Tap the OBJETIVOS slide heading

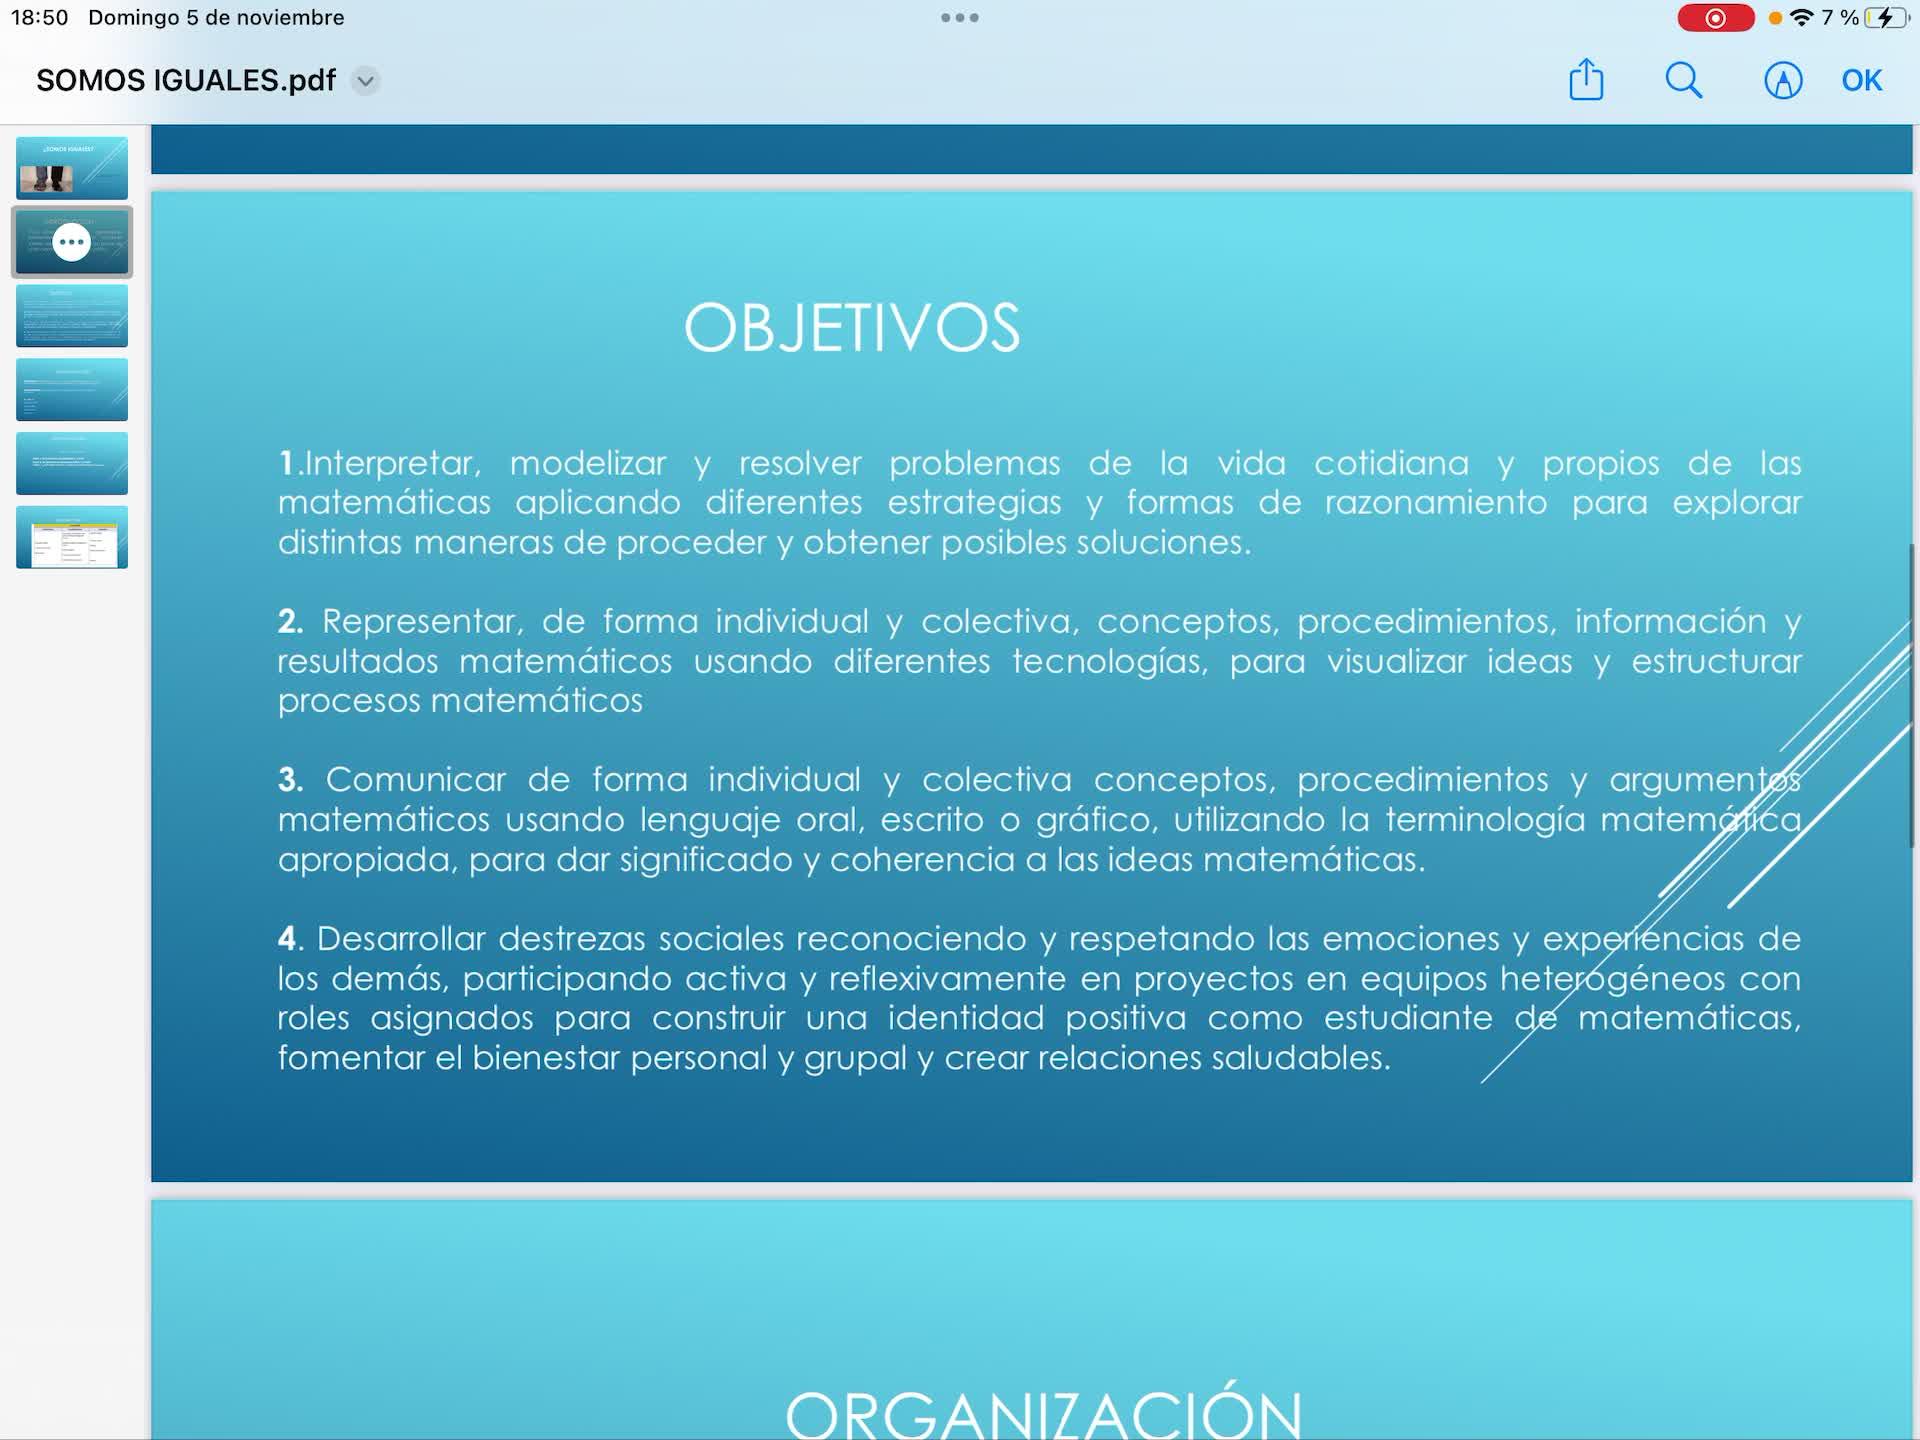point(852,328)
